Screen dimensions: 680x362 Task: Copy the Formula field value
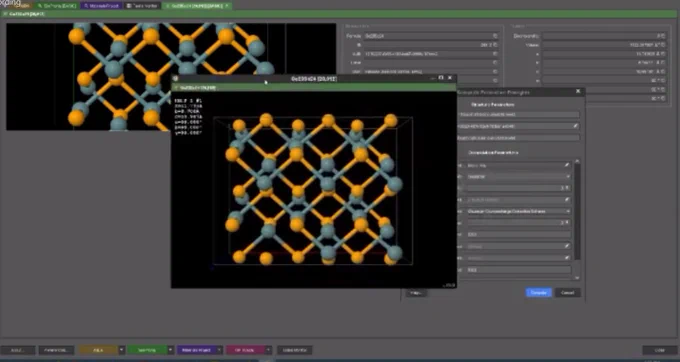495,36
